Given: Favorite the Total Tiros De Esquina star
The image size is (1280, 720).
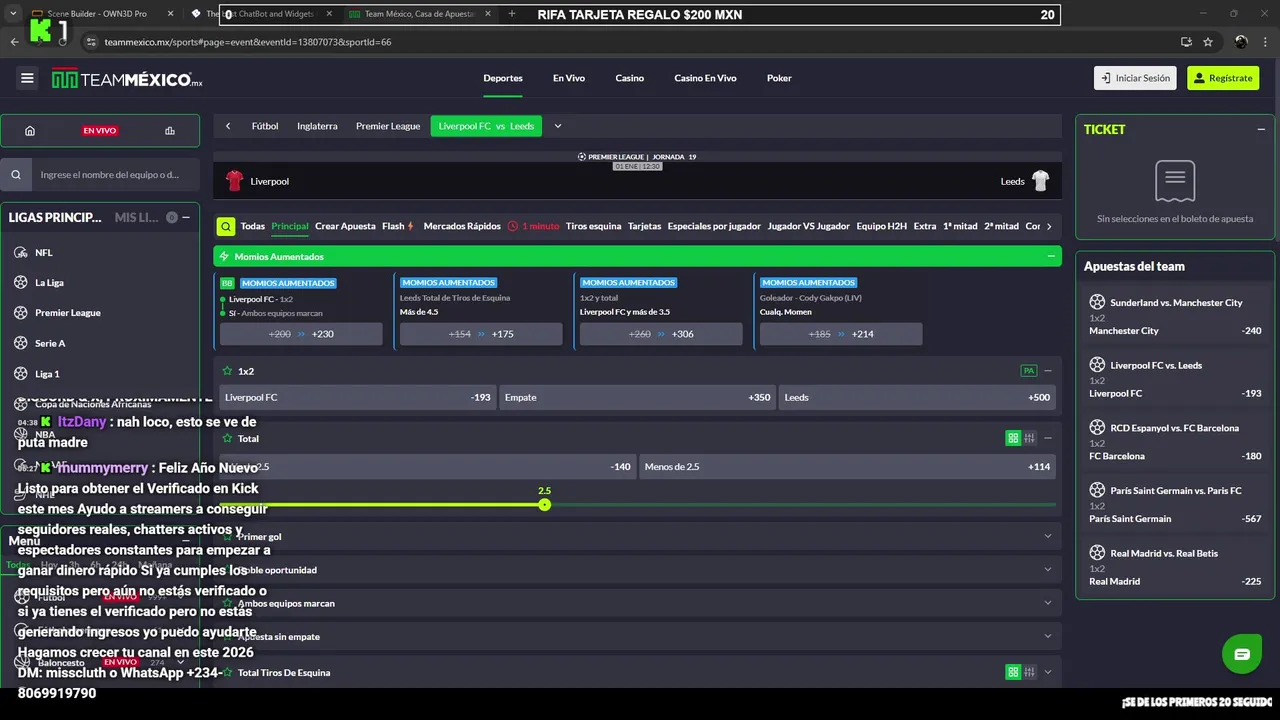Looking at the screenshot, I should coord(227,673).
